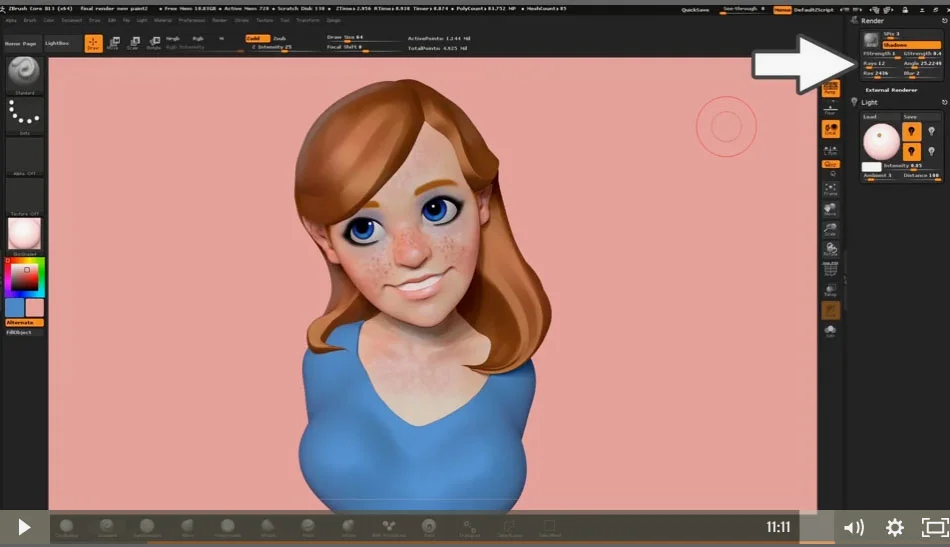Screen dimensions: 950x547
Task: Mute the video with the speaker icon
Action: coord(854,528)
